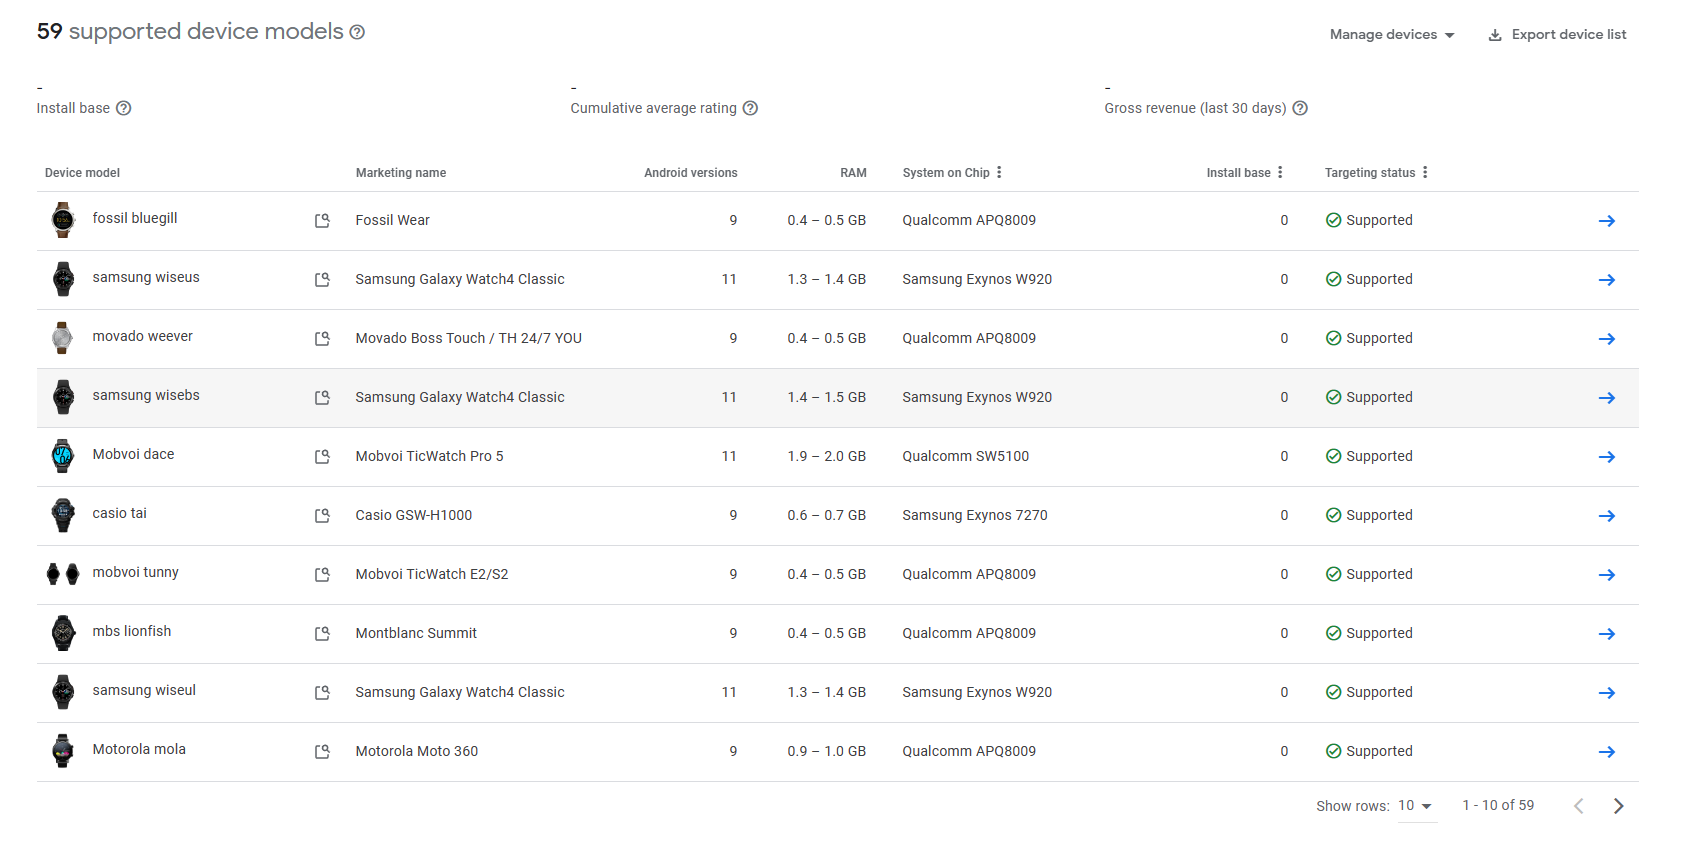View details arrow for casio tai
This screenshot has width=1684, height=847.
point(1607,516)
